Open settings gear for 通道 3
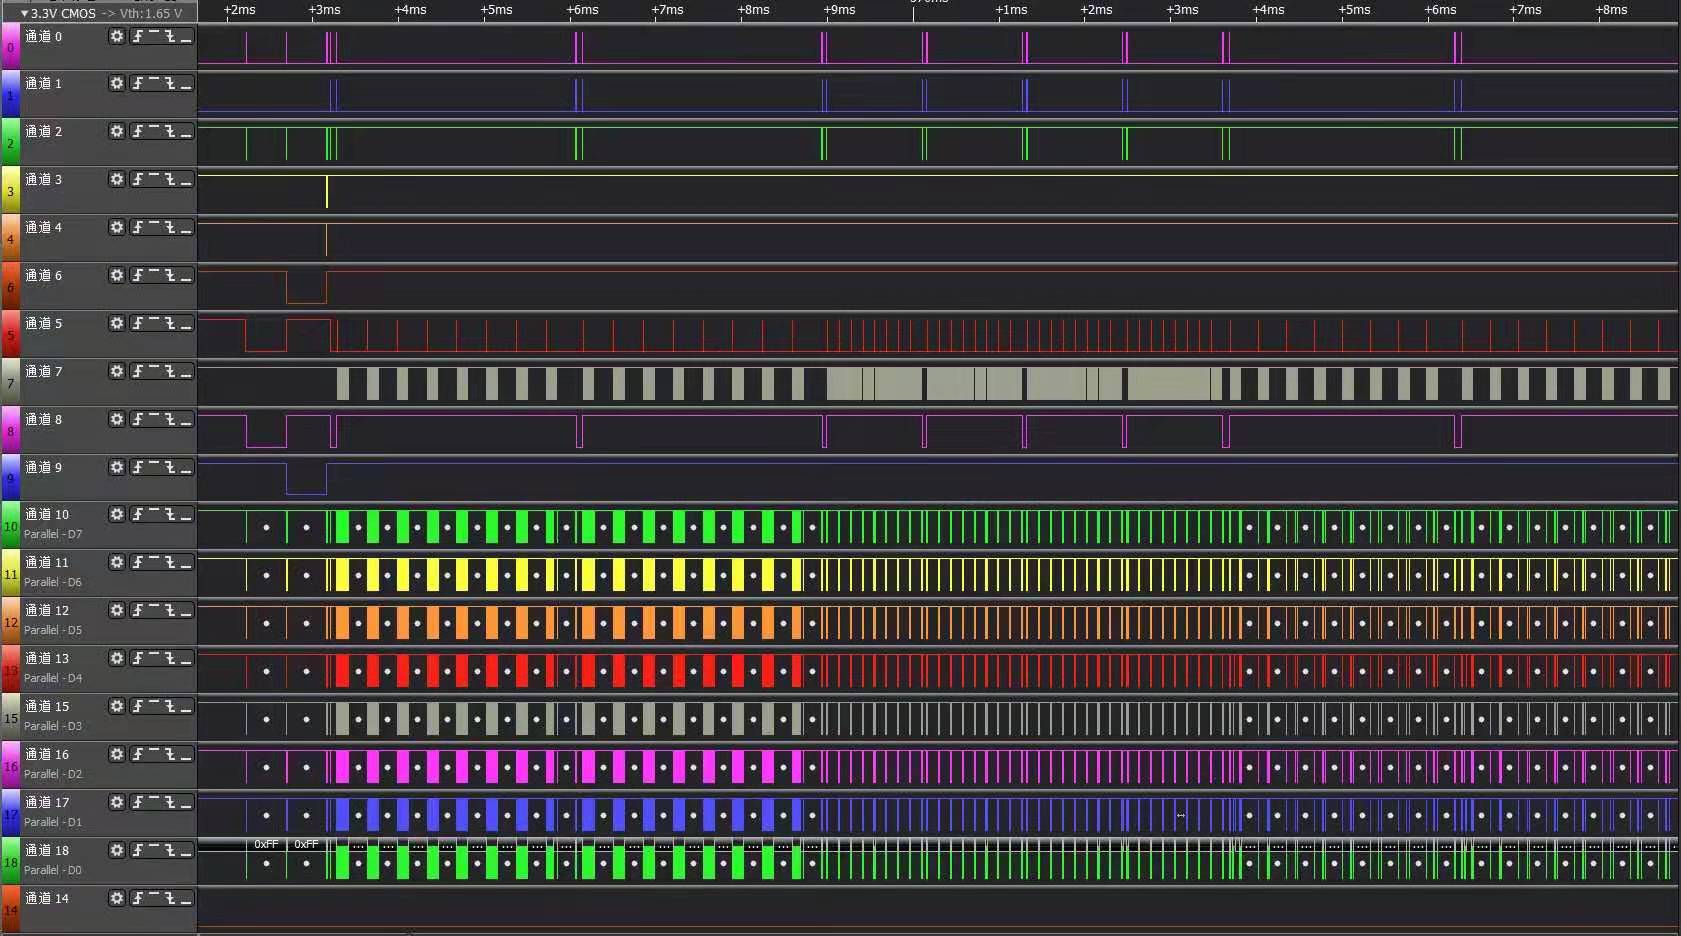Screen dimensions: 1681x936 (117, 179)
